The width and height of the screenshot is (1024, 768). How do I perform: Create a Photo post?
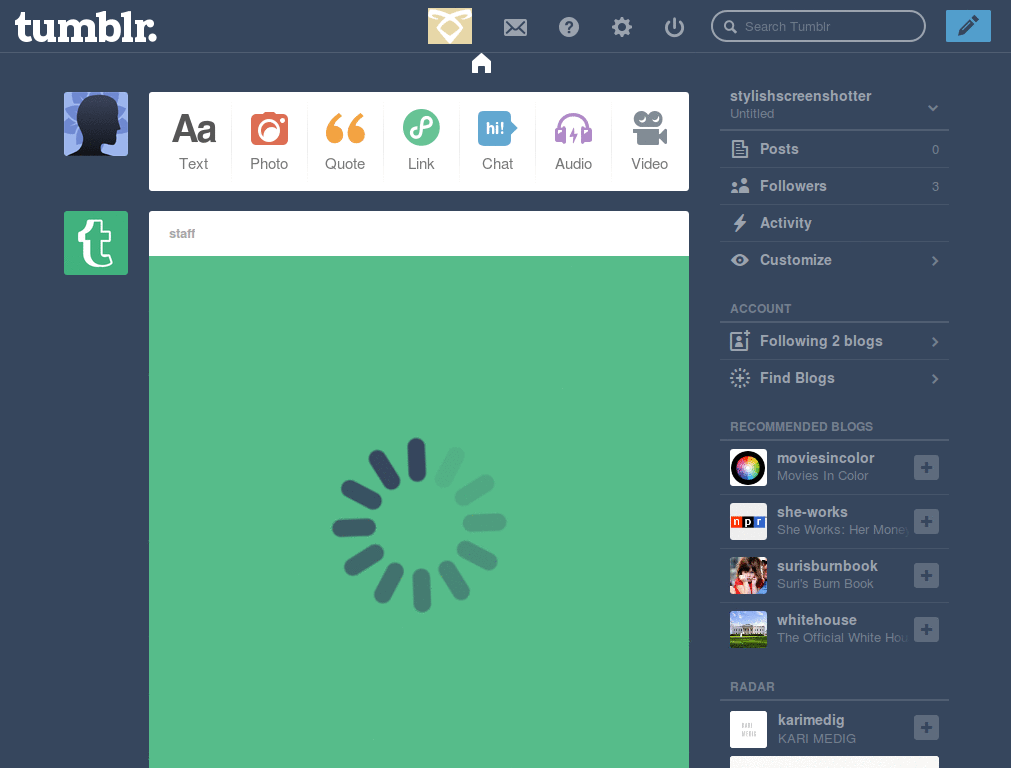click(x=269, y=141)
